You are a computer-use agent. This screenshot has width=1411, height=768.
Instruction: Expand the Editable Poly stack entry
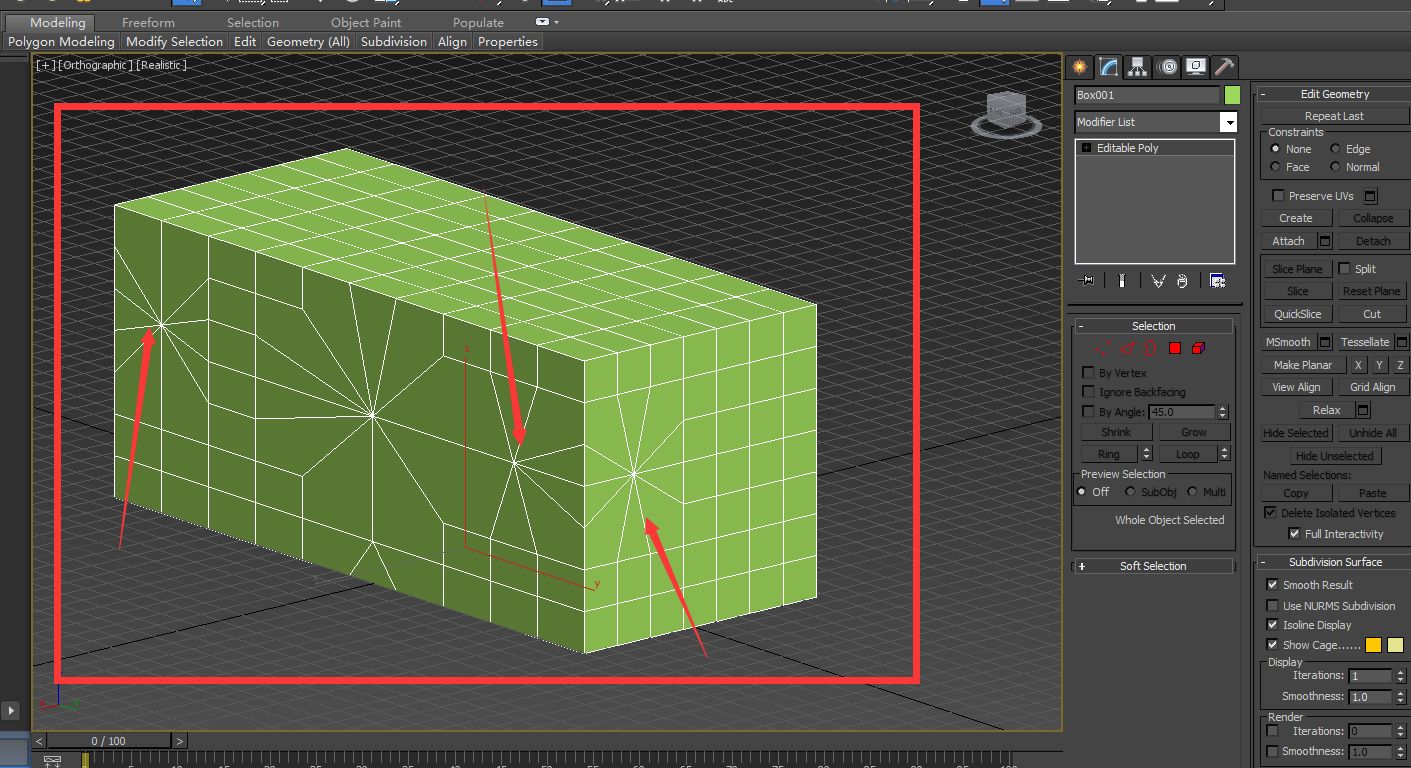(x=1086, y=148)
